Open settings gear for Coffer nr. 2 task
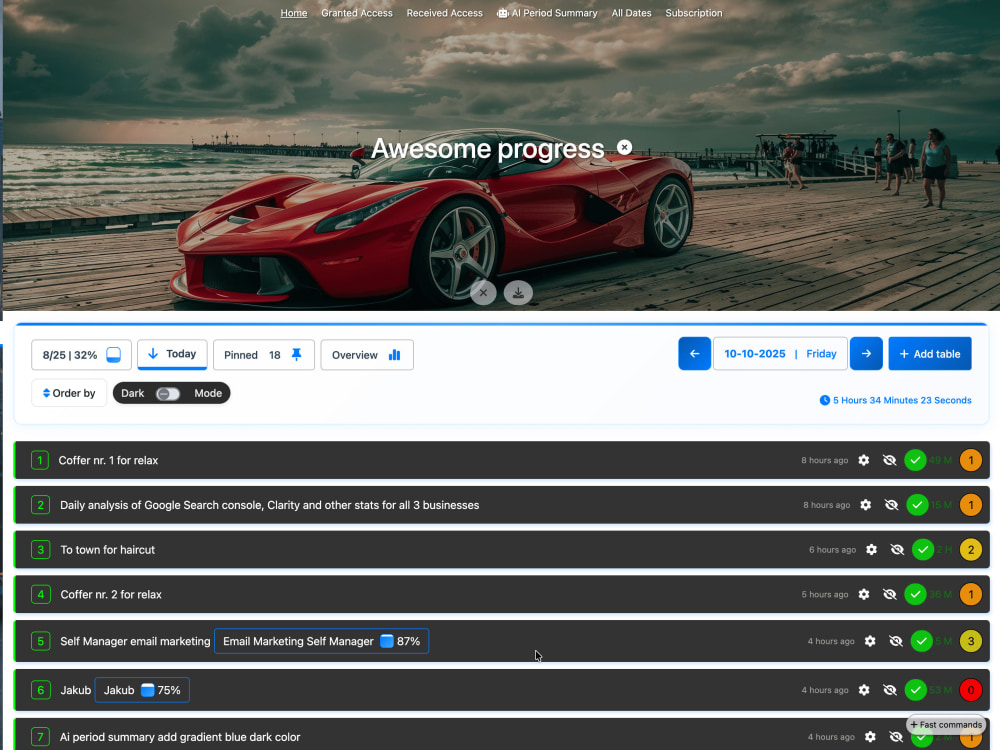 click(x=864, y=594)
